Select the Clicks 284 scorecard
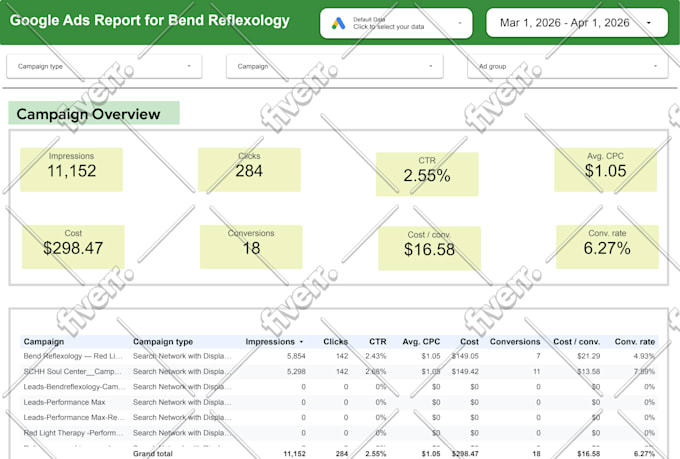 [249, 170]
